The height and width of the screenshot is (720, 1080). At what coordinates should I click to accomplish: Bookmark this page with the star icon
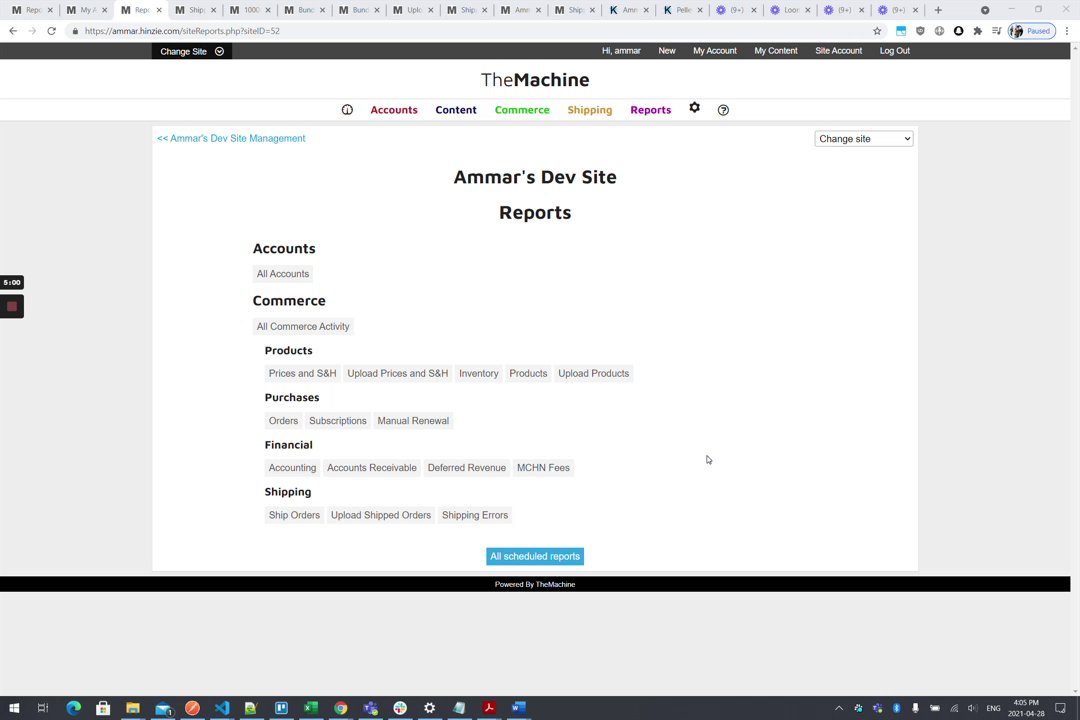tap(877, 31)
